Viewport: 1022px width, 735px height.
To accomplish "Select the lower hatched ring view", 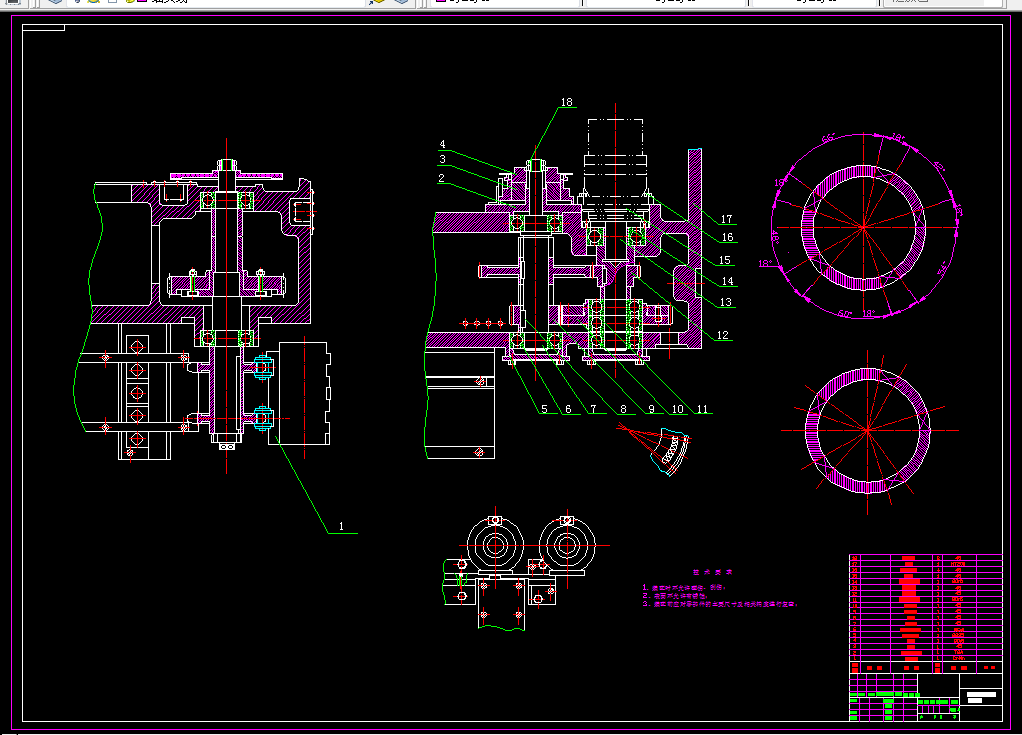I will coord(868,430).
